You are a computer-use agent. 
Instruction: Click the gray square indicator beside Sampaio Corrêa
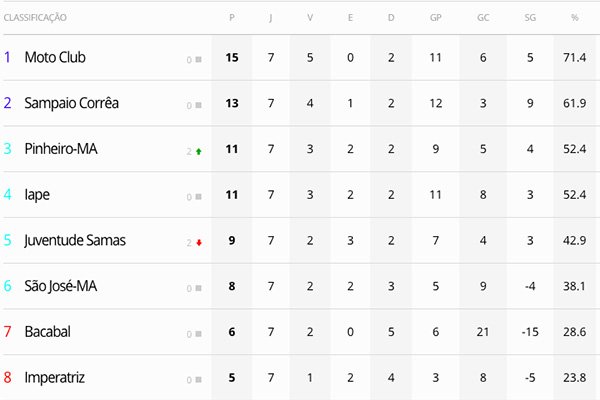tap(198, 105)
